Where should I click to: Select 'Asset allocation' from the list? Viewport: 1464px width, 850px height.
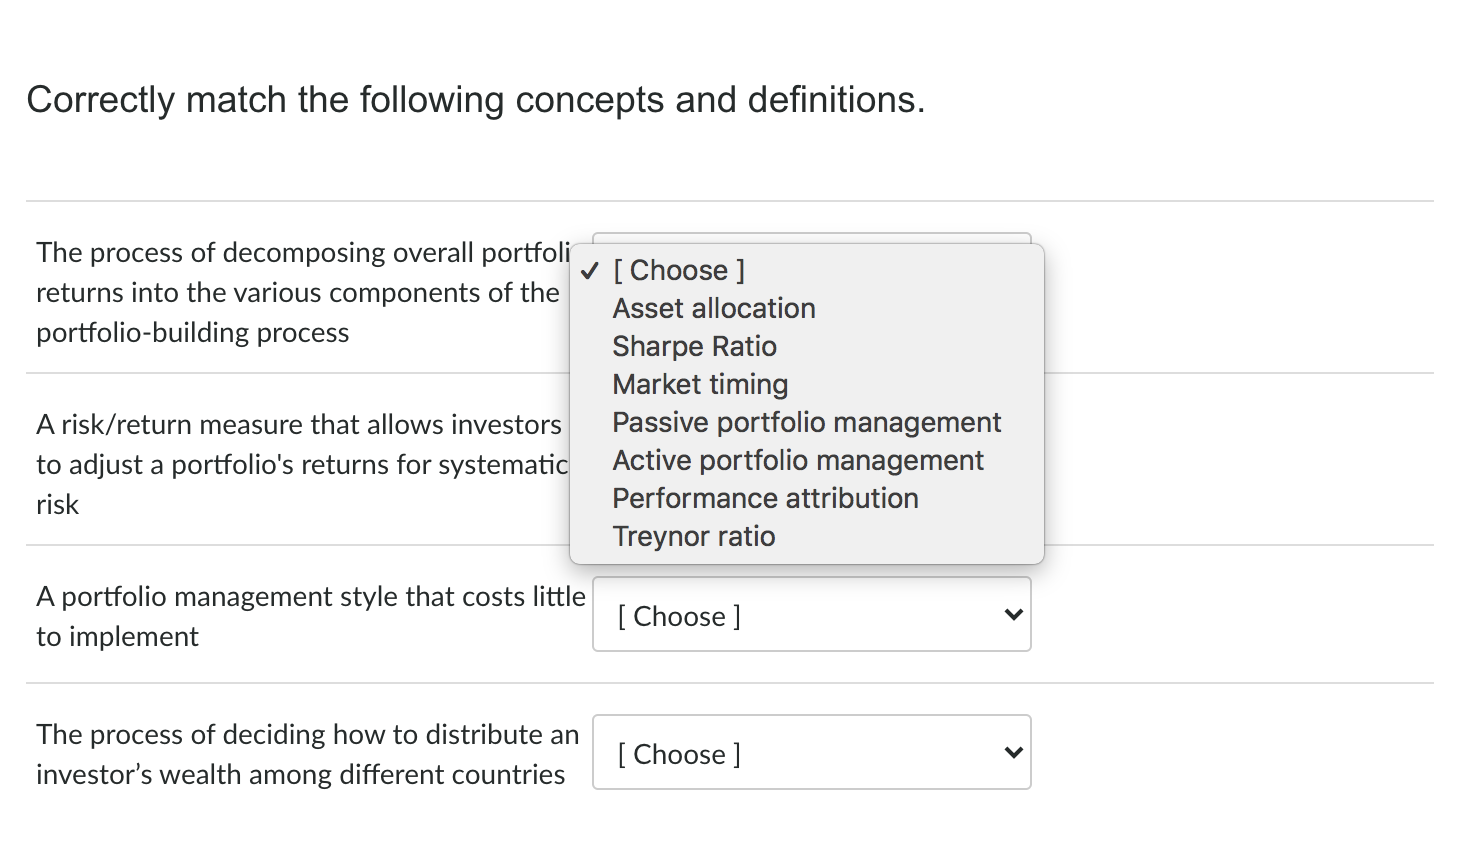(x=714, y=309)
